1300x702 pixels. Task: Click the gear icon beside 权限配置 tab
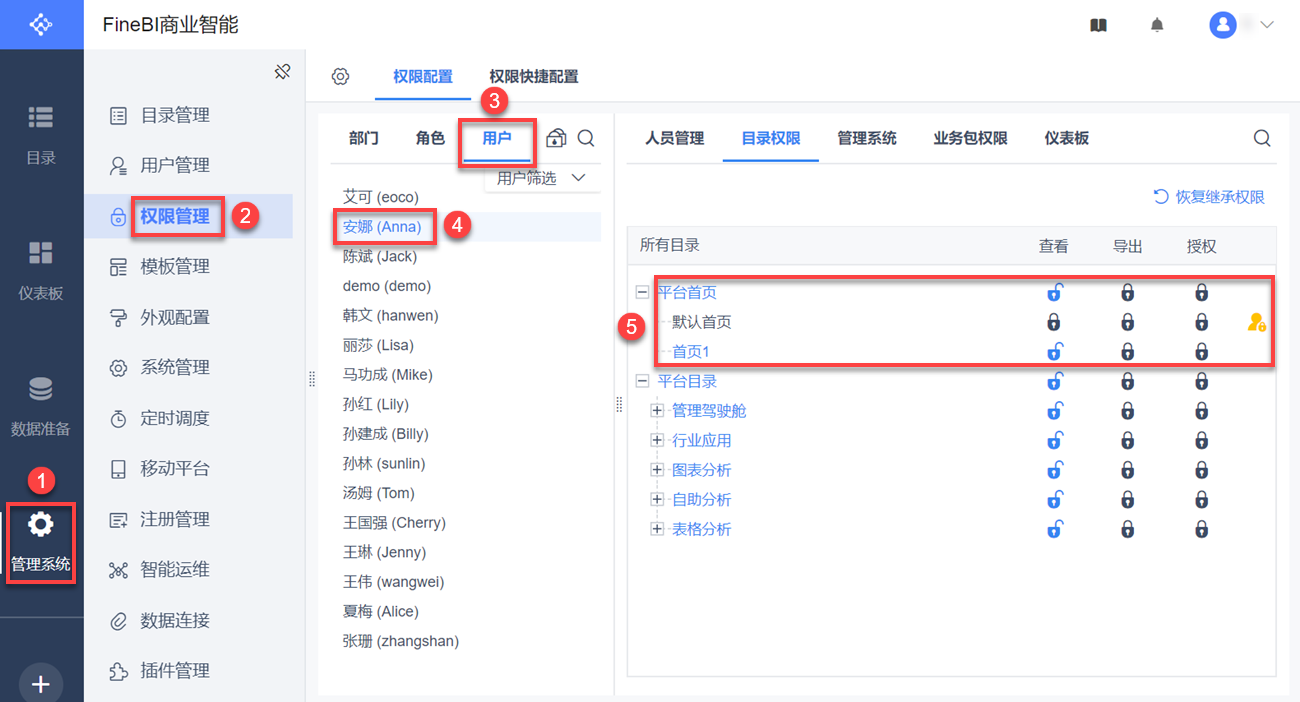click(x=340, y=77)
